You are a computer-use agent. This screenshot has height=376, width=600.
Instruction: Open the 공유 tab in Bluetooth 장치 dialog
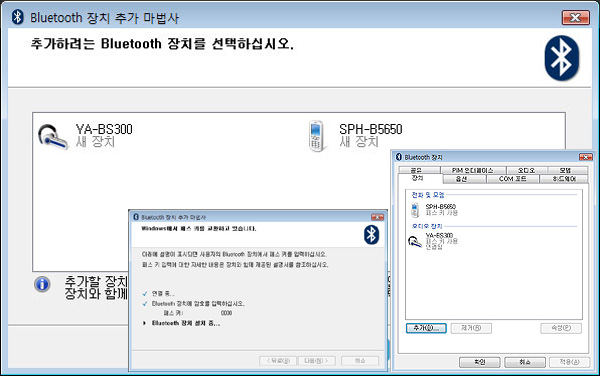[419, 170]
